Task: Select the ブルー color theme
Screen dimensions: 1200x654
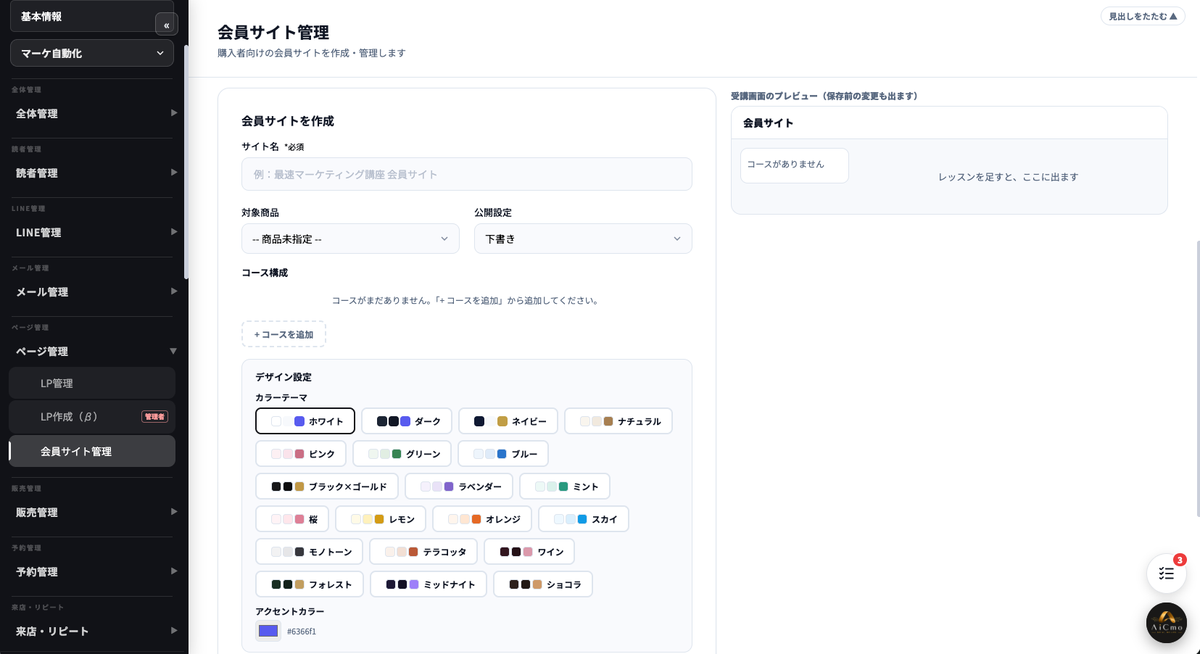Action: [x=503, y=454]
